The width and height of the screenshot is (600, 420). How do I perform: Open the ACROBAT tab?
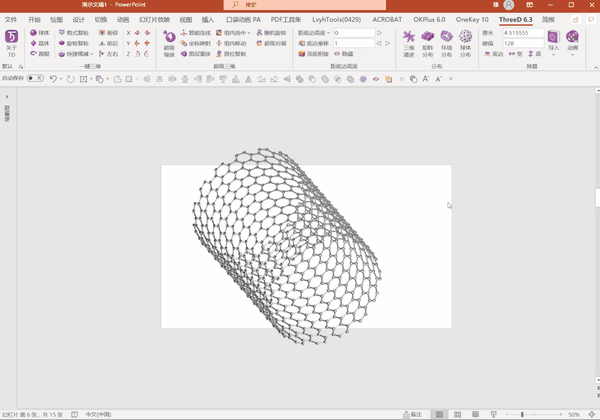[387, 20]
